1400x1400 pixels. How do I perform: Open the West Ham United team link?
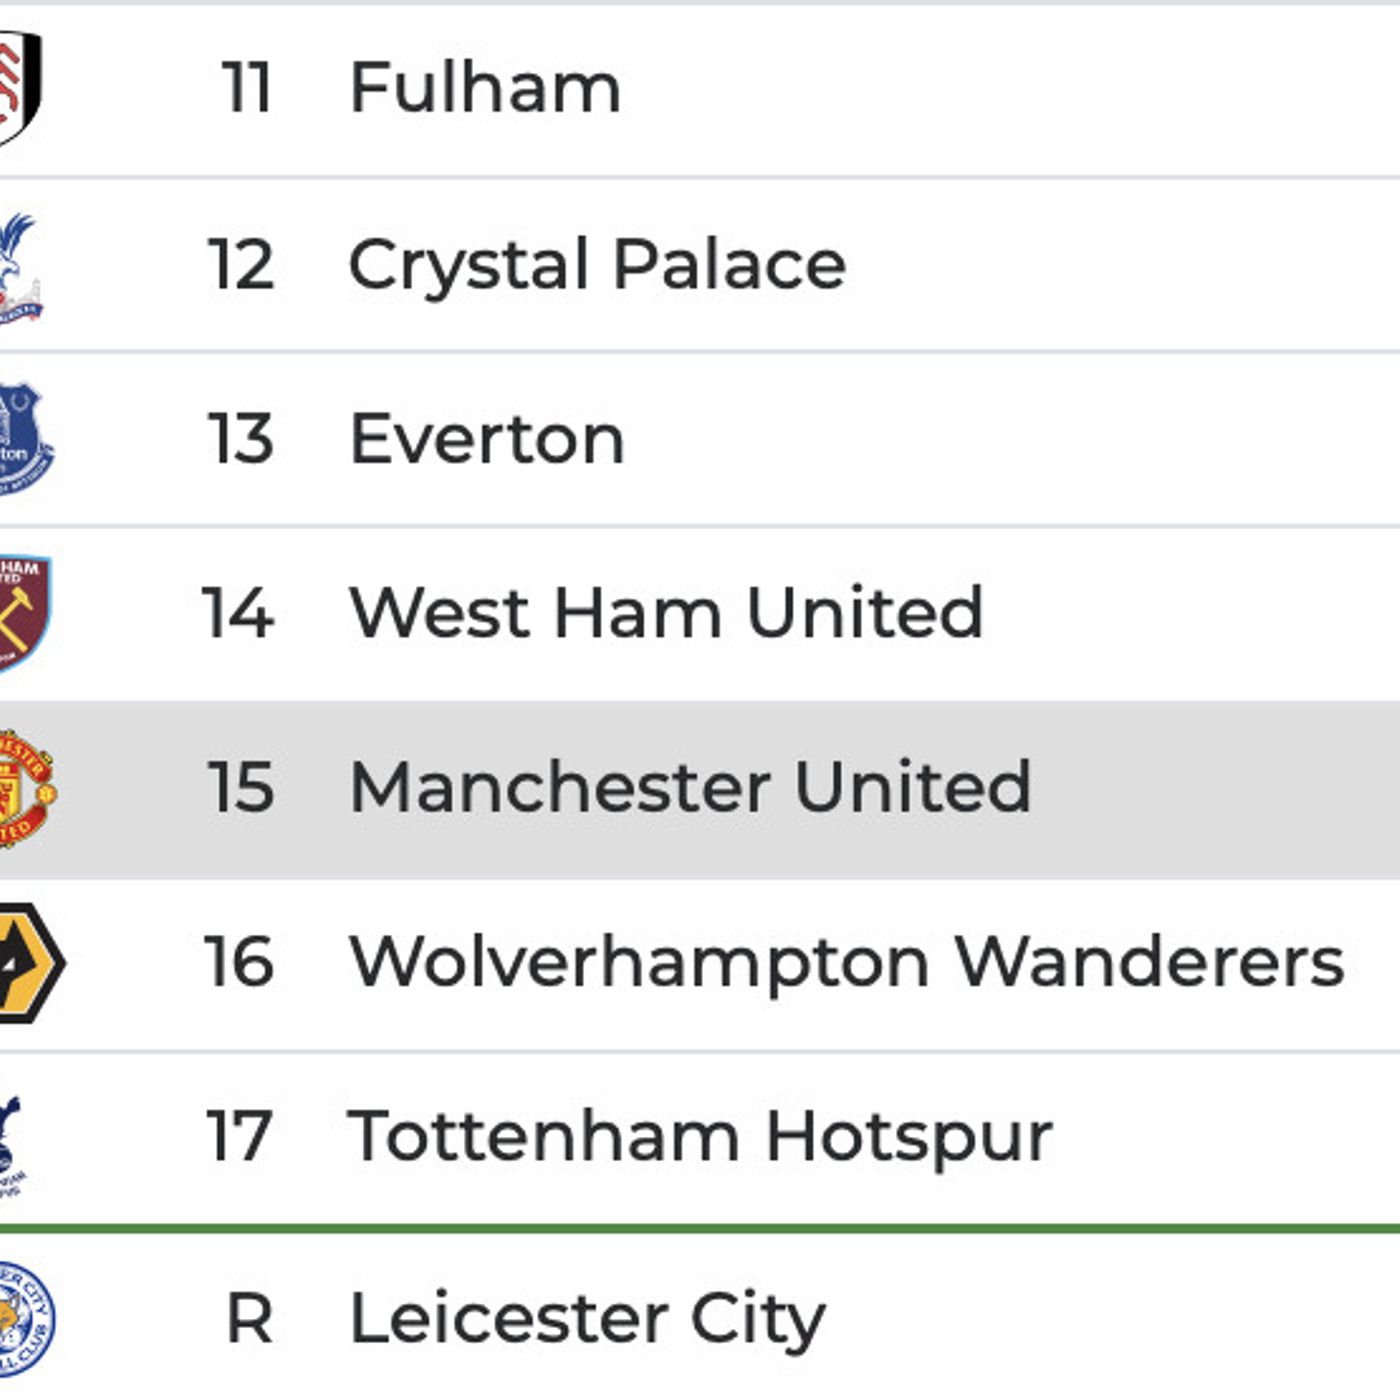coord(666,612)
